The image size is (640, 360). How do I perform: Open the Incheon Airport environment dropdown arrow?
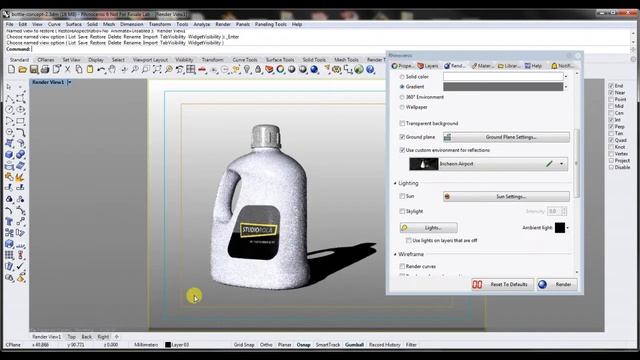(562, 164)
